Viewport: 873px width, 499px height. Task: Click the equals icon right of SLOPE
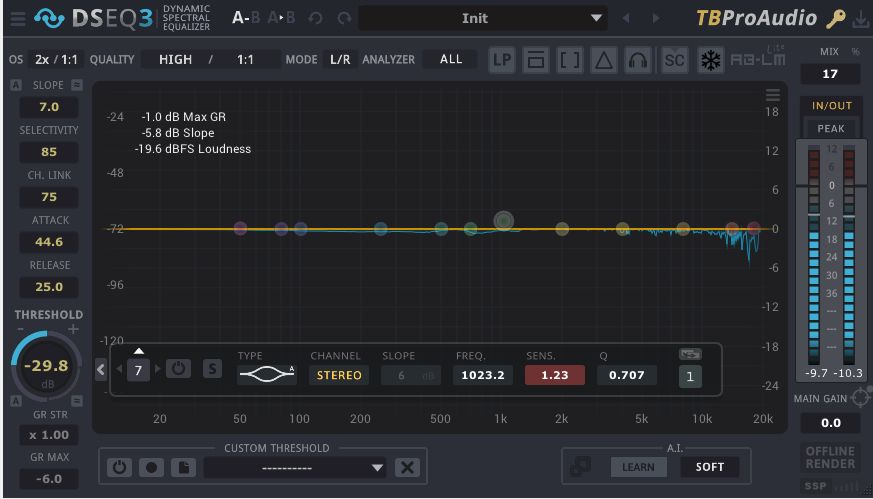click(x=77, y=85)
